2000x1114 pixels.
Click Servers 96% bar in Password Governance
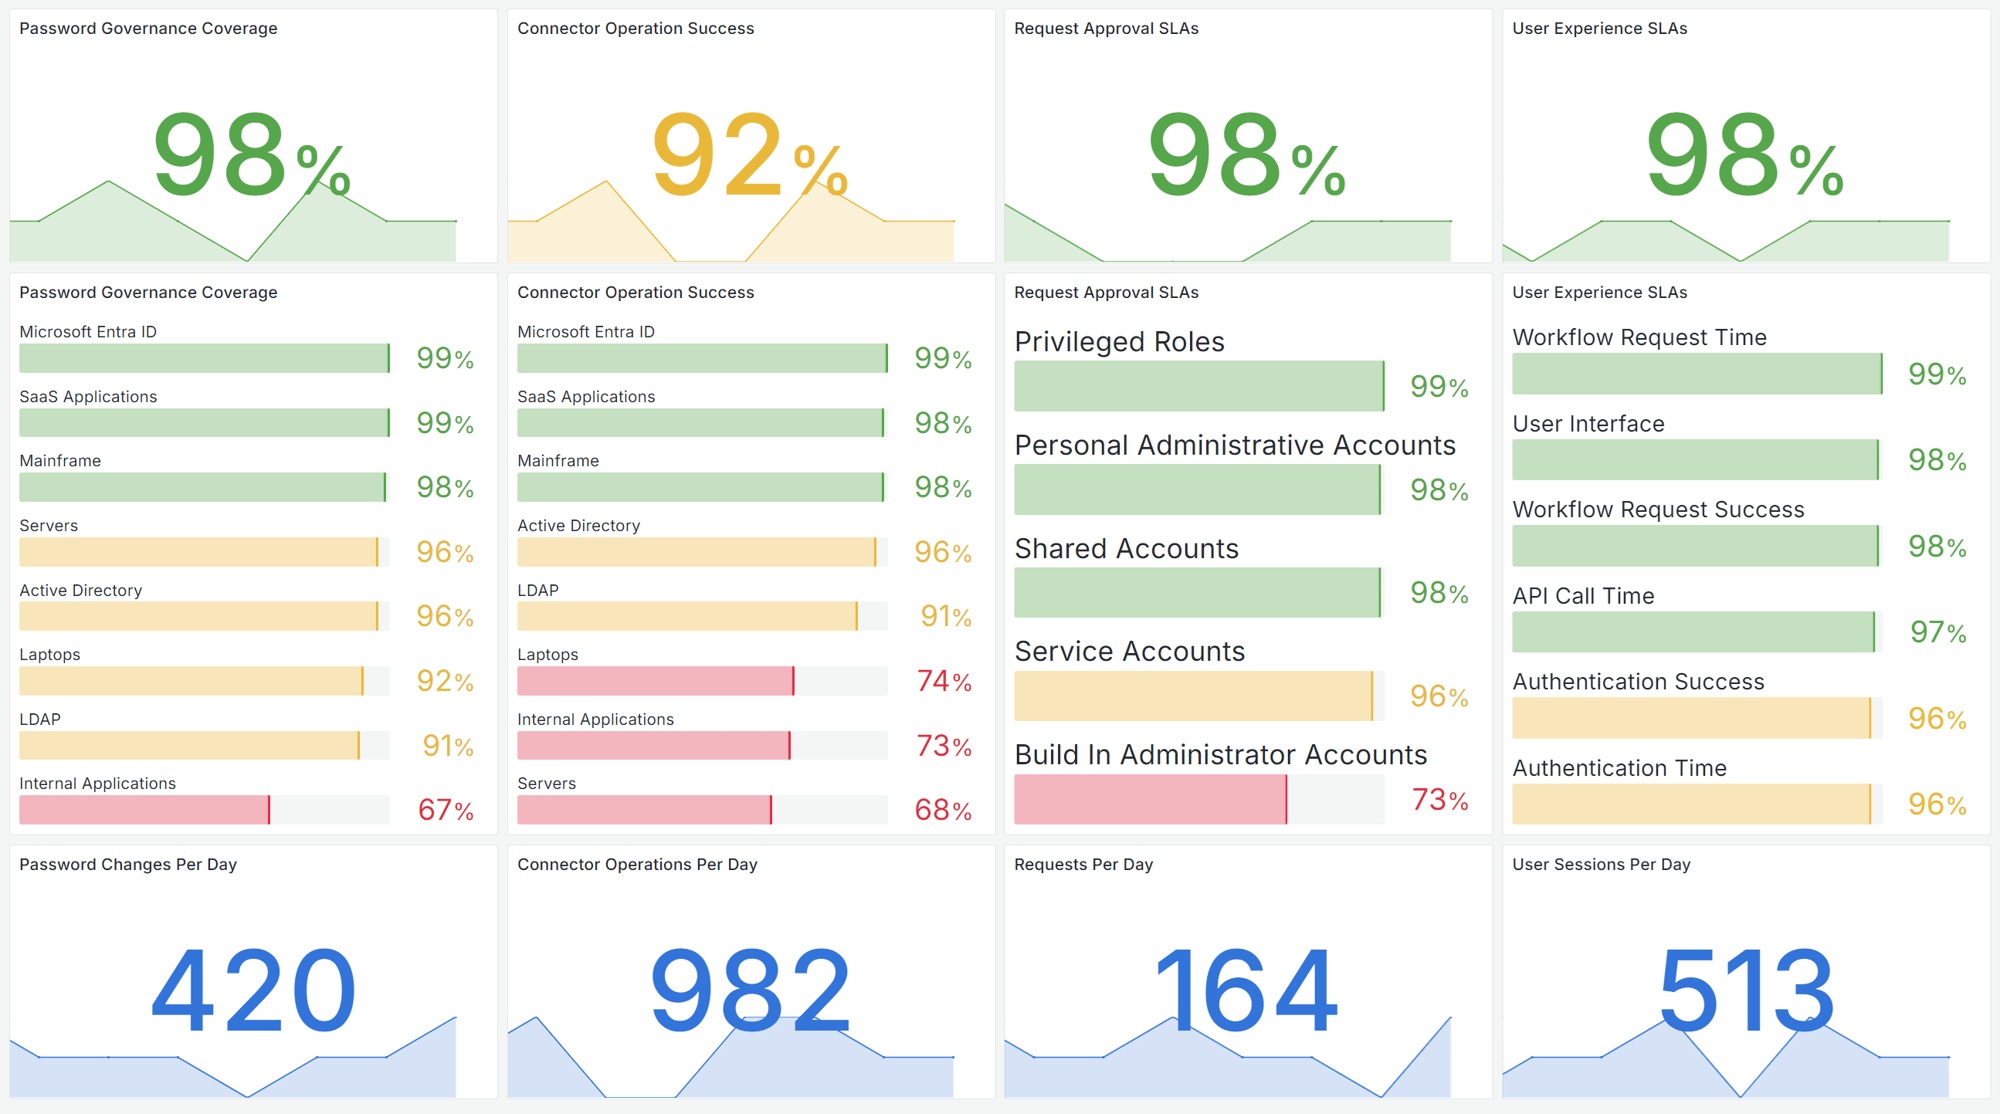pos(204,552)
